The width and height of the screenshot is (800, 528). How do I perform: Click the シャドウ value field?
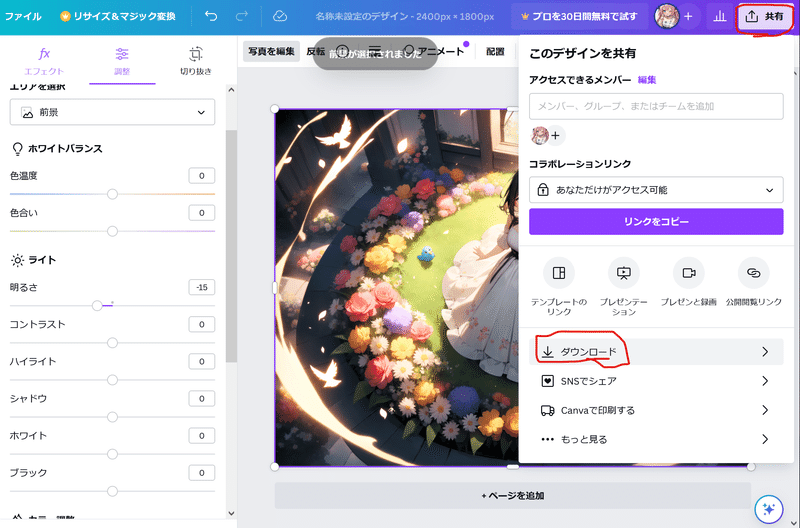click(x=202, y=398)
